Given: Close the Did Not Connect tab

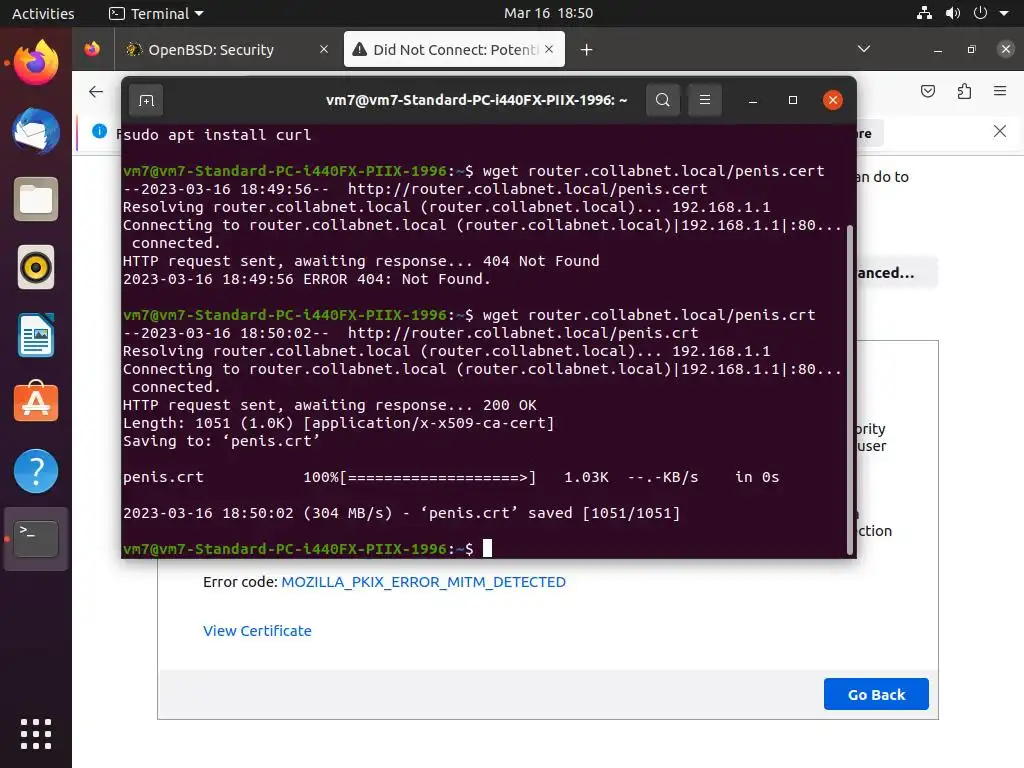Looking at the screenshot, I should coord(549,49).
